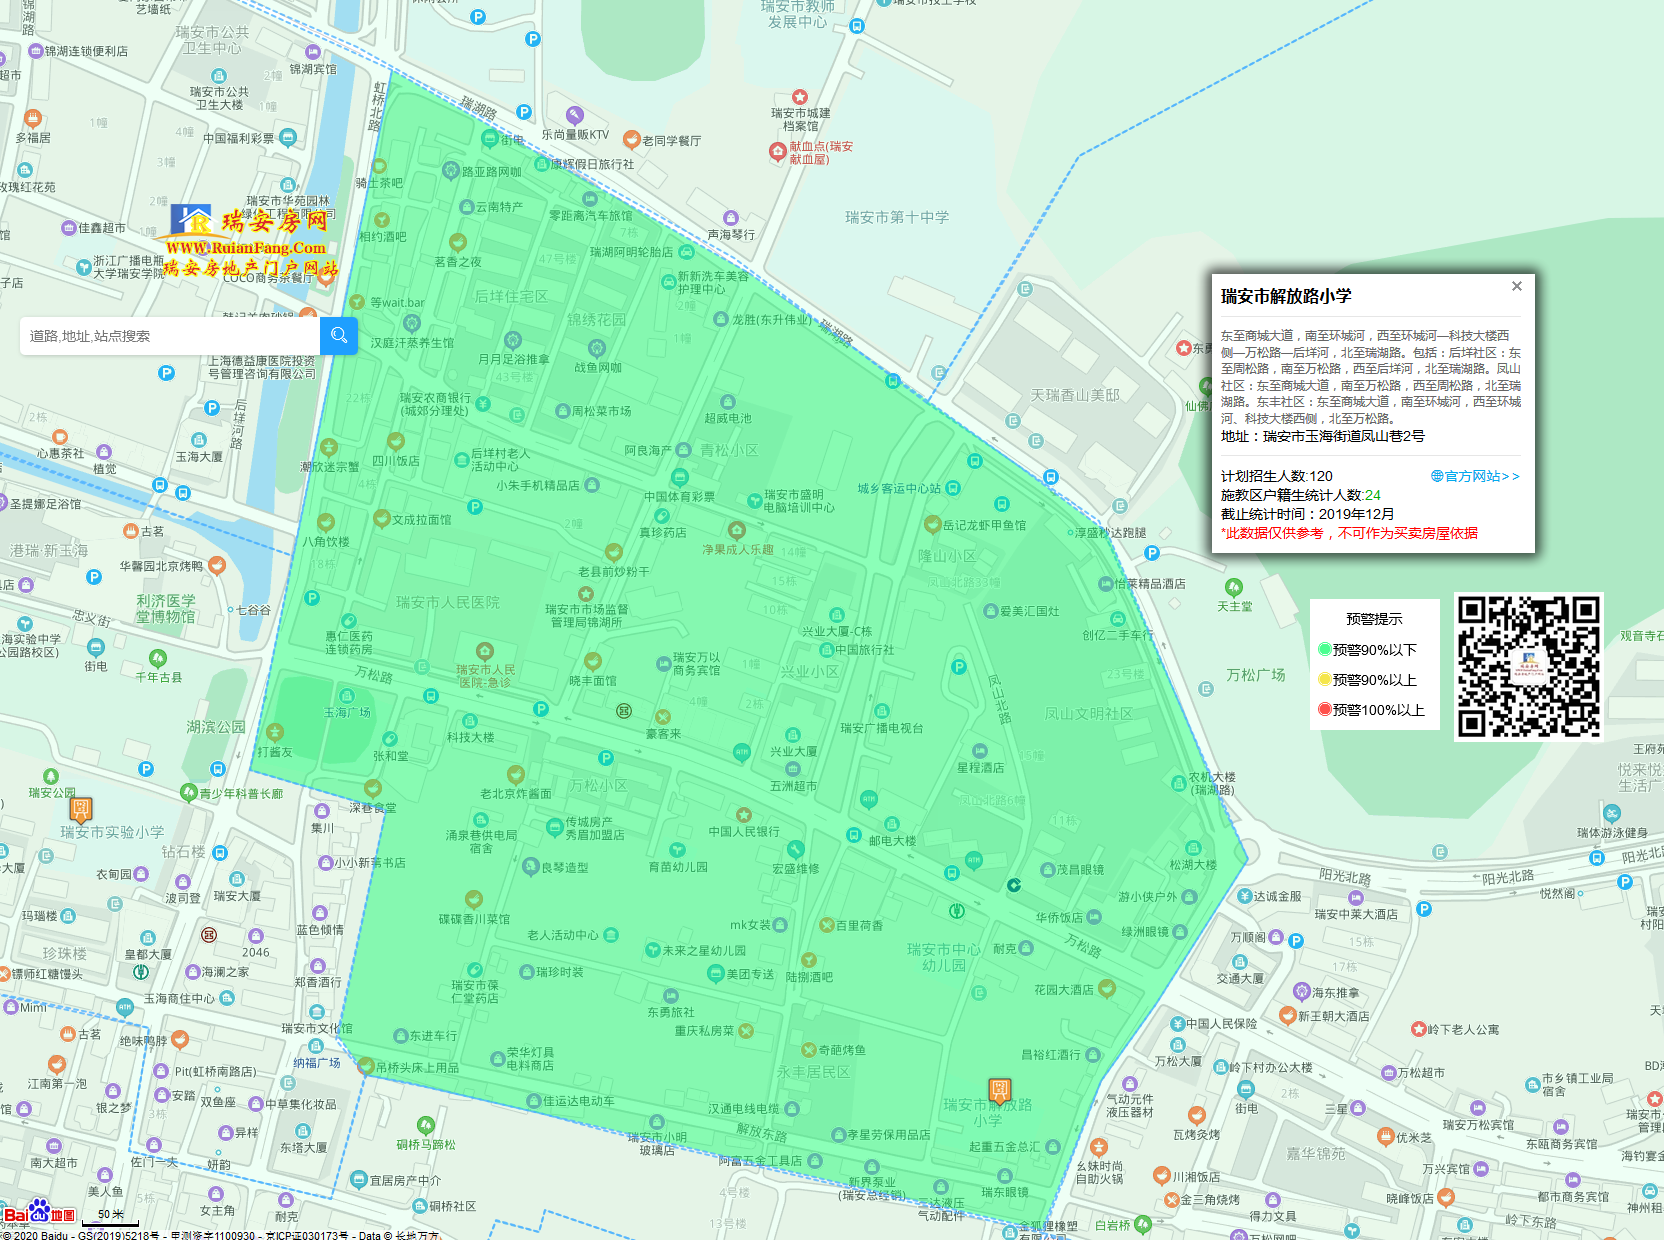
Task: Click the 瑞安市人民医院 hospital marker icon
Action: (485, 652)
